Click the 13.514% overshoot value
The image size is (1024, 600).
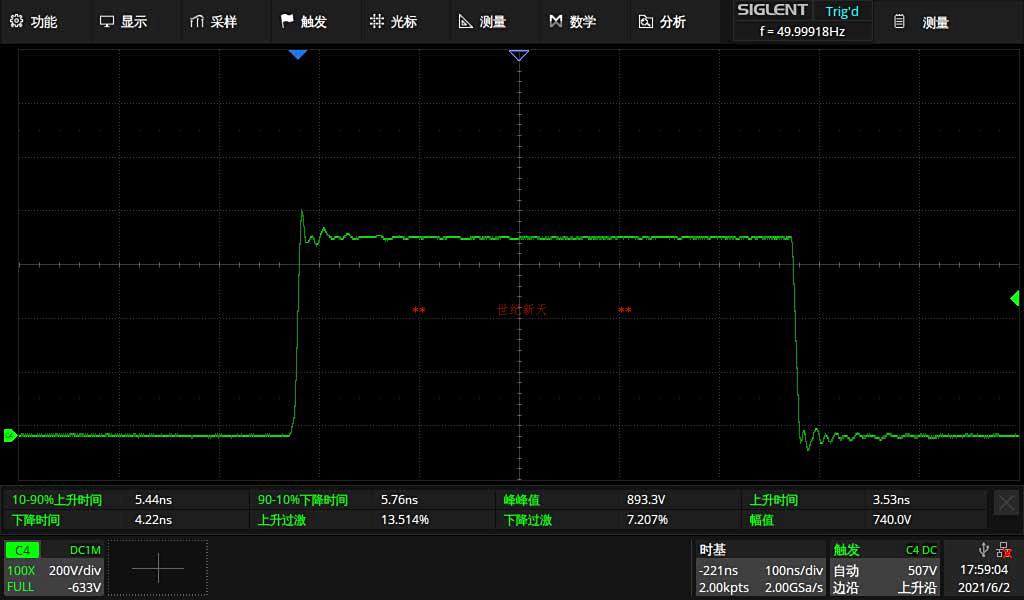pos(404,520)
